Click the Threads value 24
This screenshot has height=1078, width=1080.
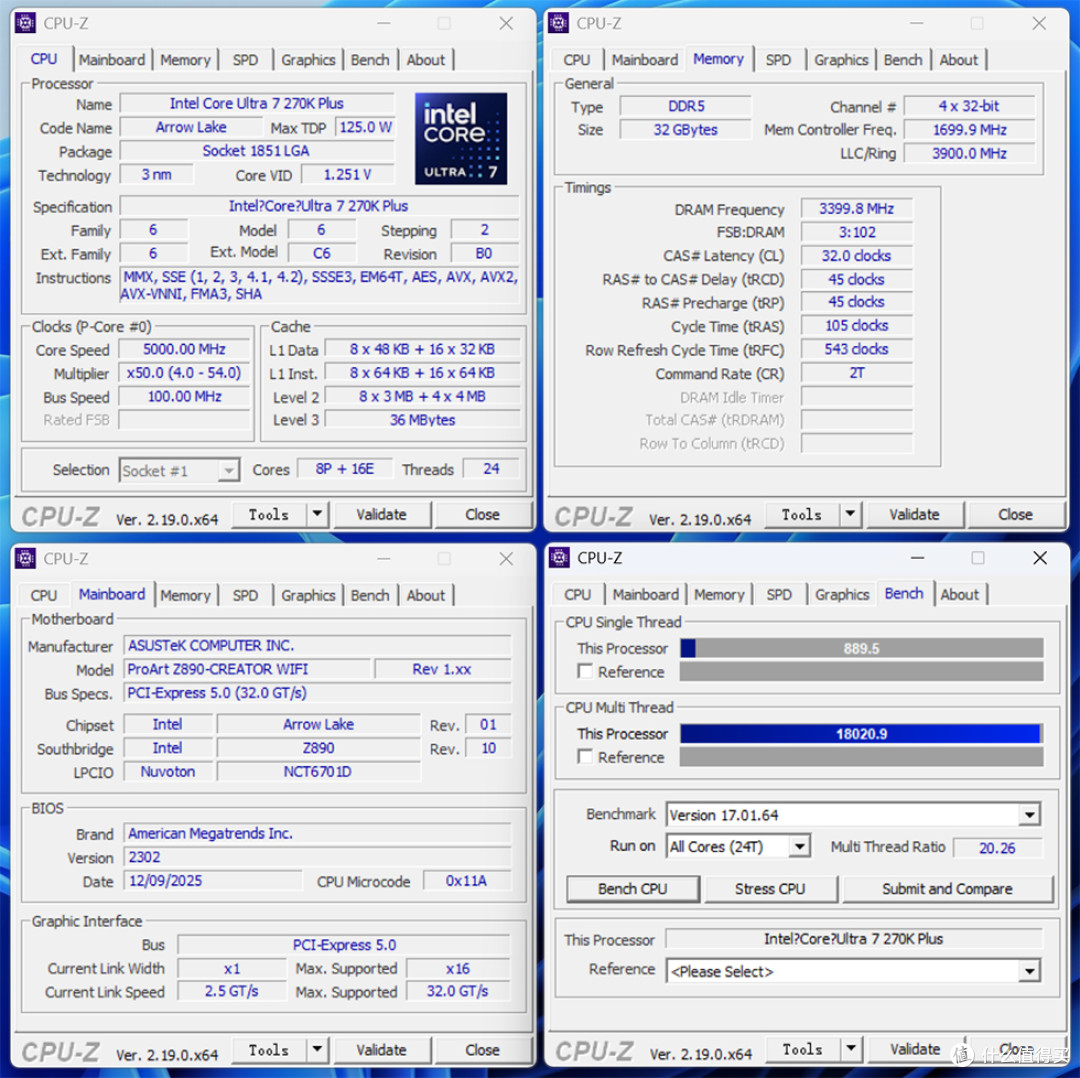[x=491, y=469]
